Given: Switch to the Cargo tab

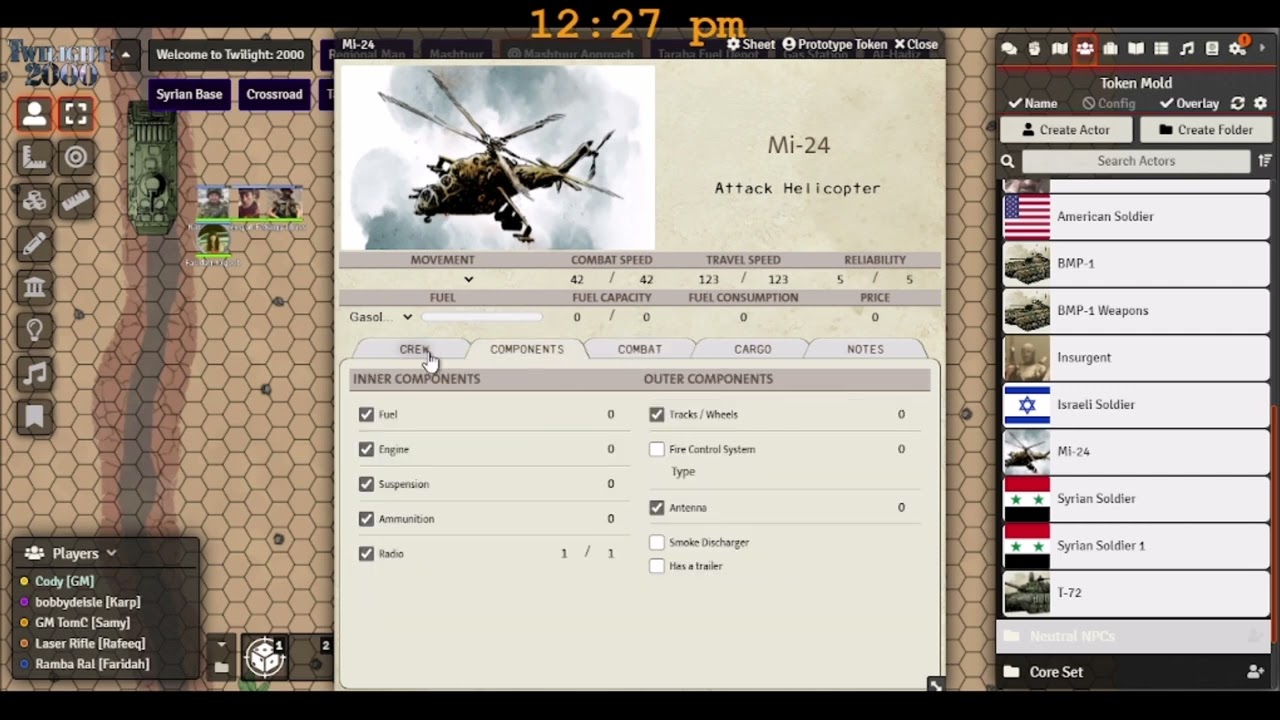Looking at the screenshot, I should pyautogui.click(x=752, y=349).
